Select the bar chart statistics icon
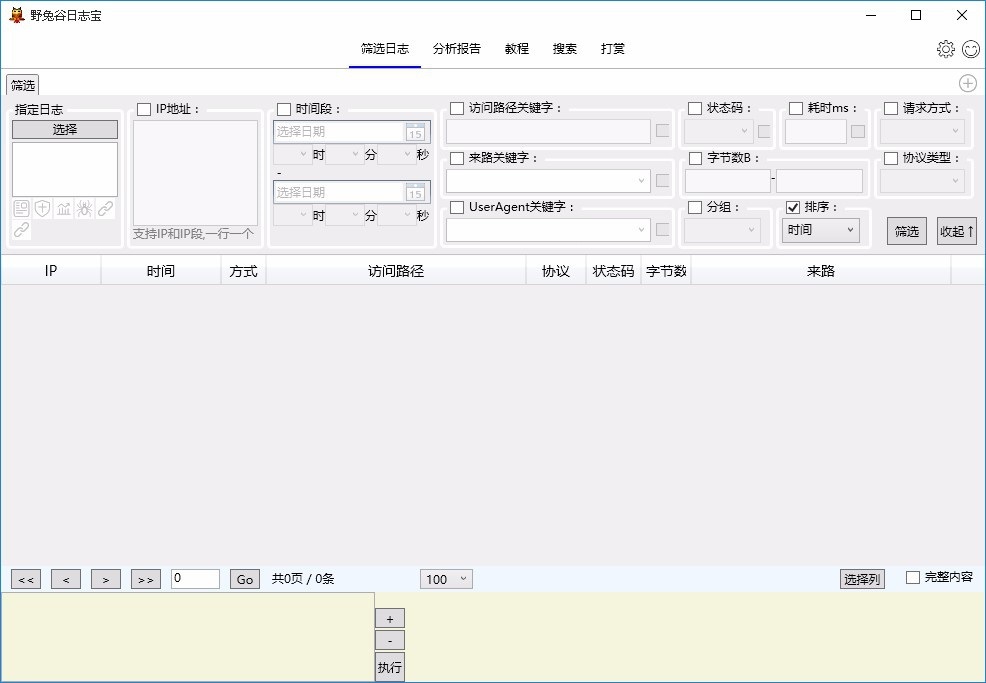This screenshot has width=986, height=683. click(x=64, y=209)
